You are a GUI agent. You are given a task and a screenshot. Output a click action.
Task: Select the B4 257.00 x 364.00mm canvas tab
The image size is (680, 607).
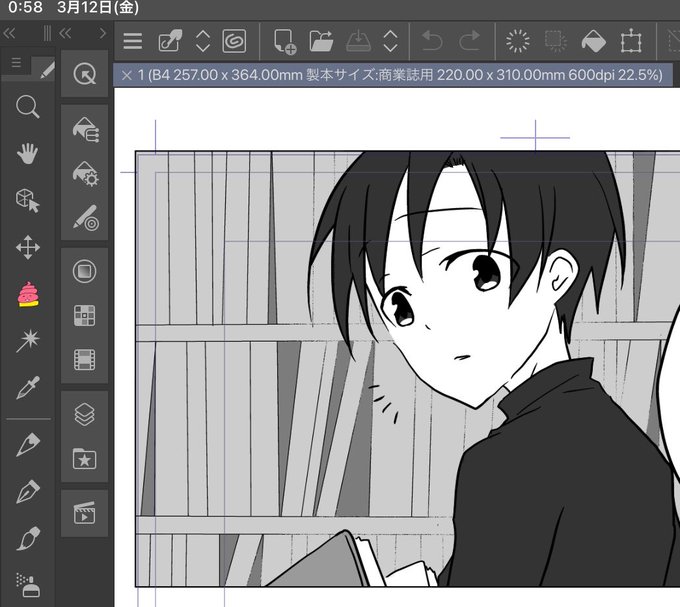(x=393, y=75)
